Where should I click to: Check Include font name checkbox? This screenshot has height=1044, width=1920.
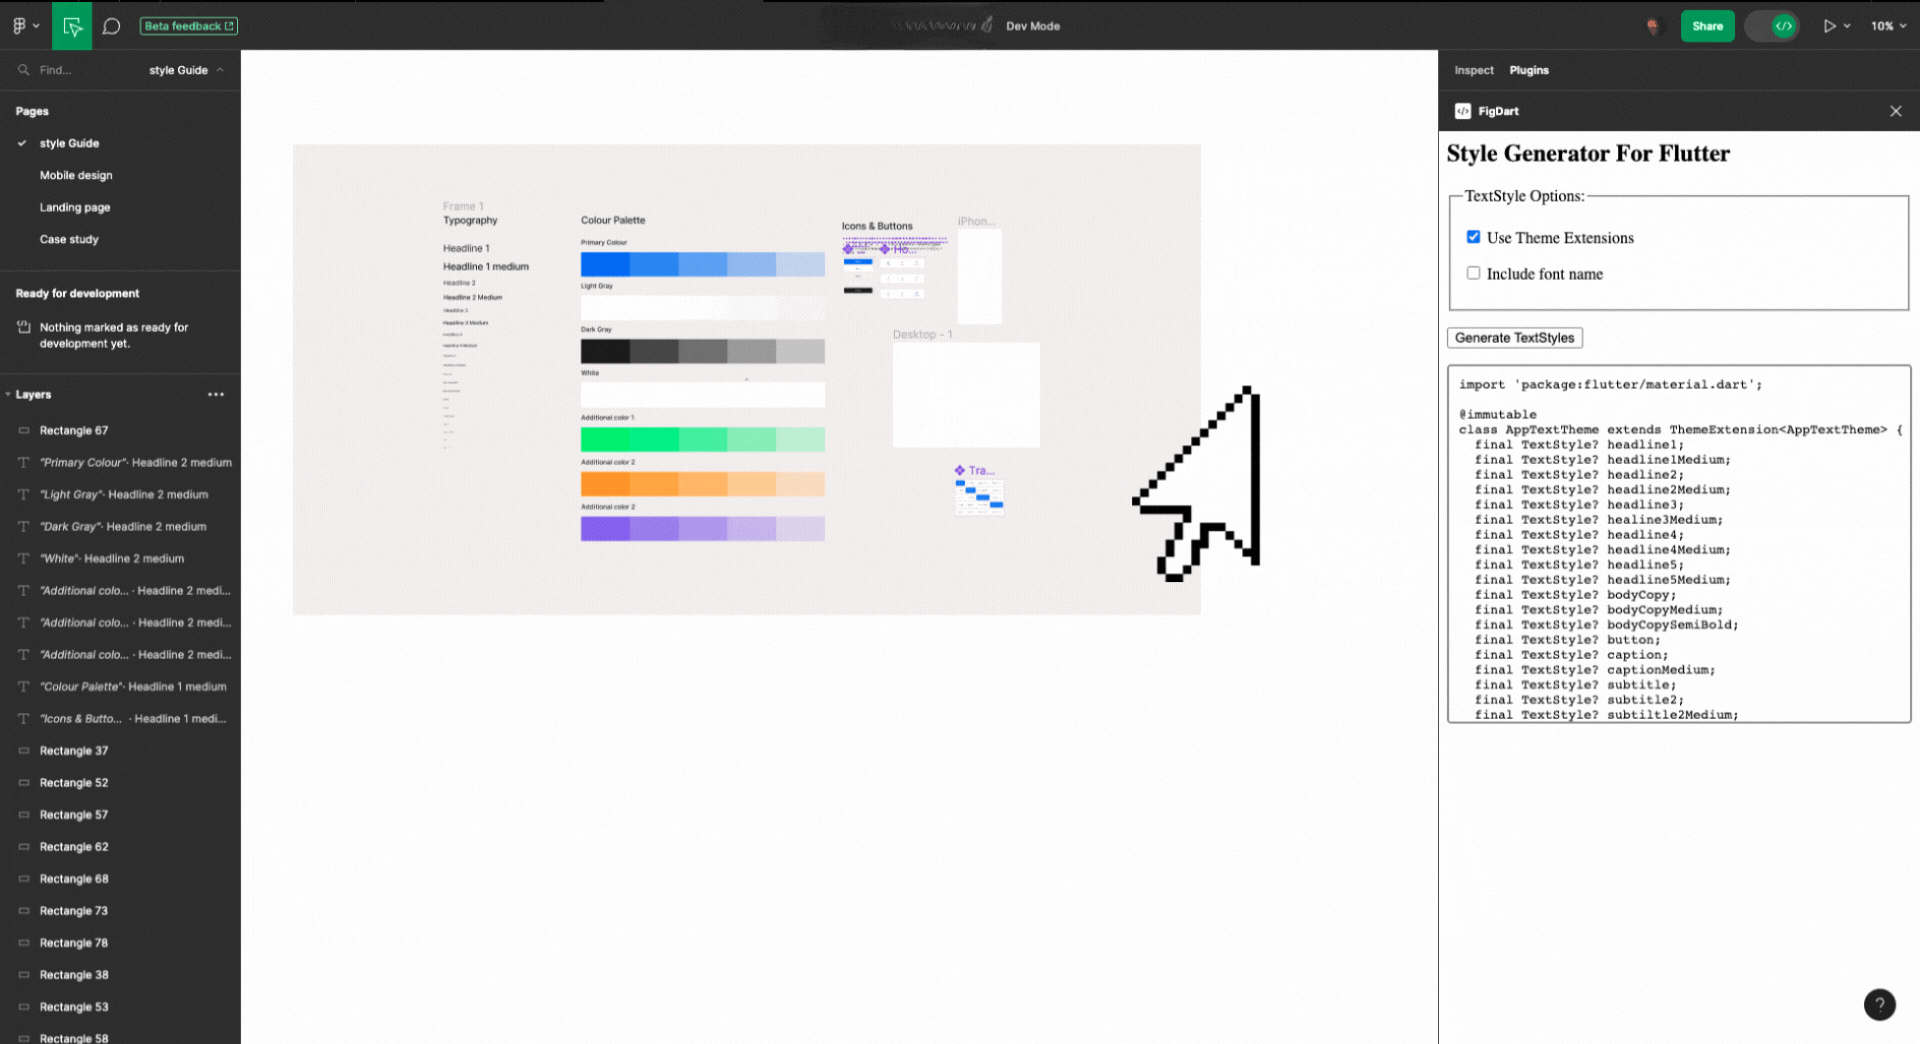coord(1473,273)
